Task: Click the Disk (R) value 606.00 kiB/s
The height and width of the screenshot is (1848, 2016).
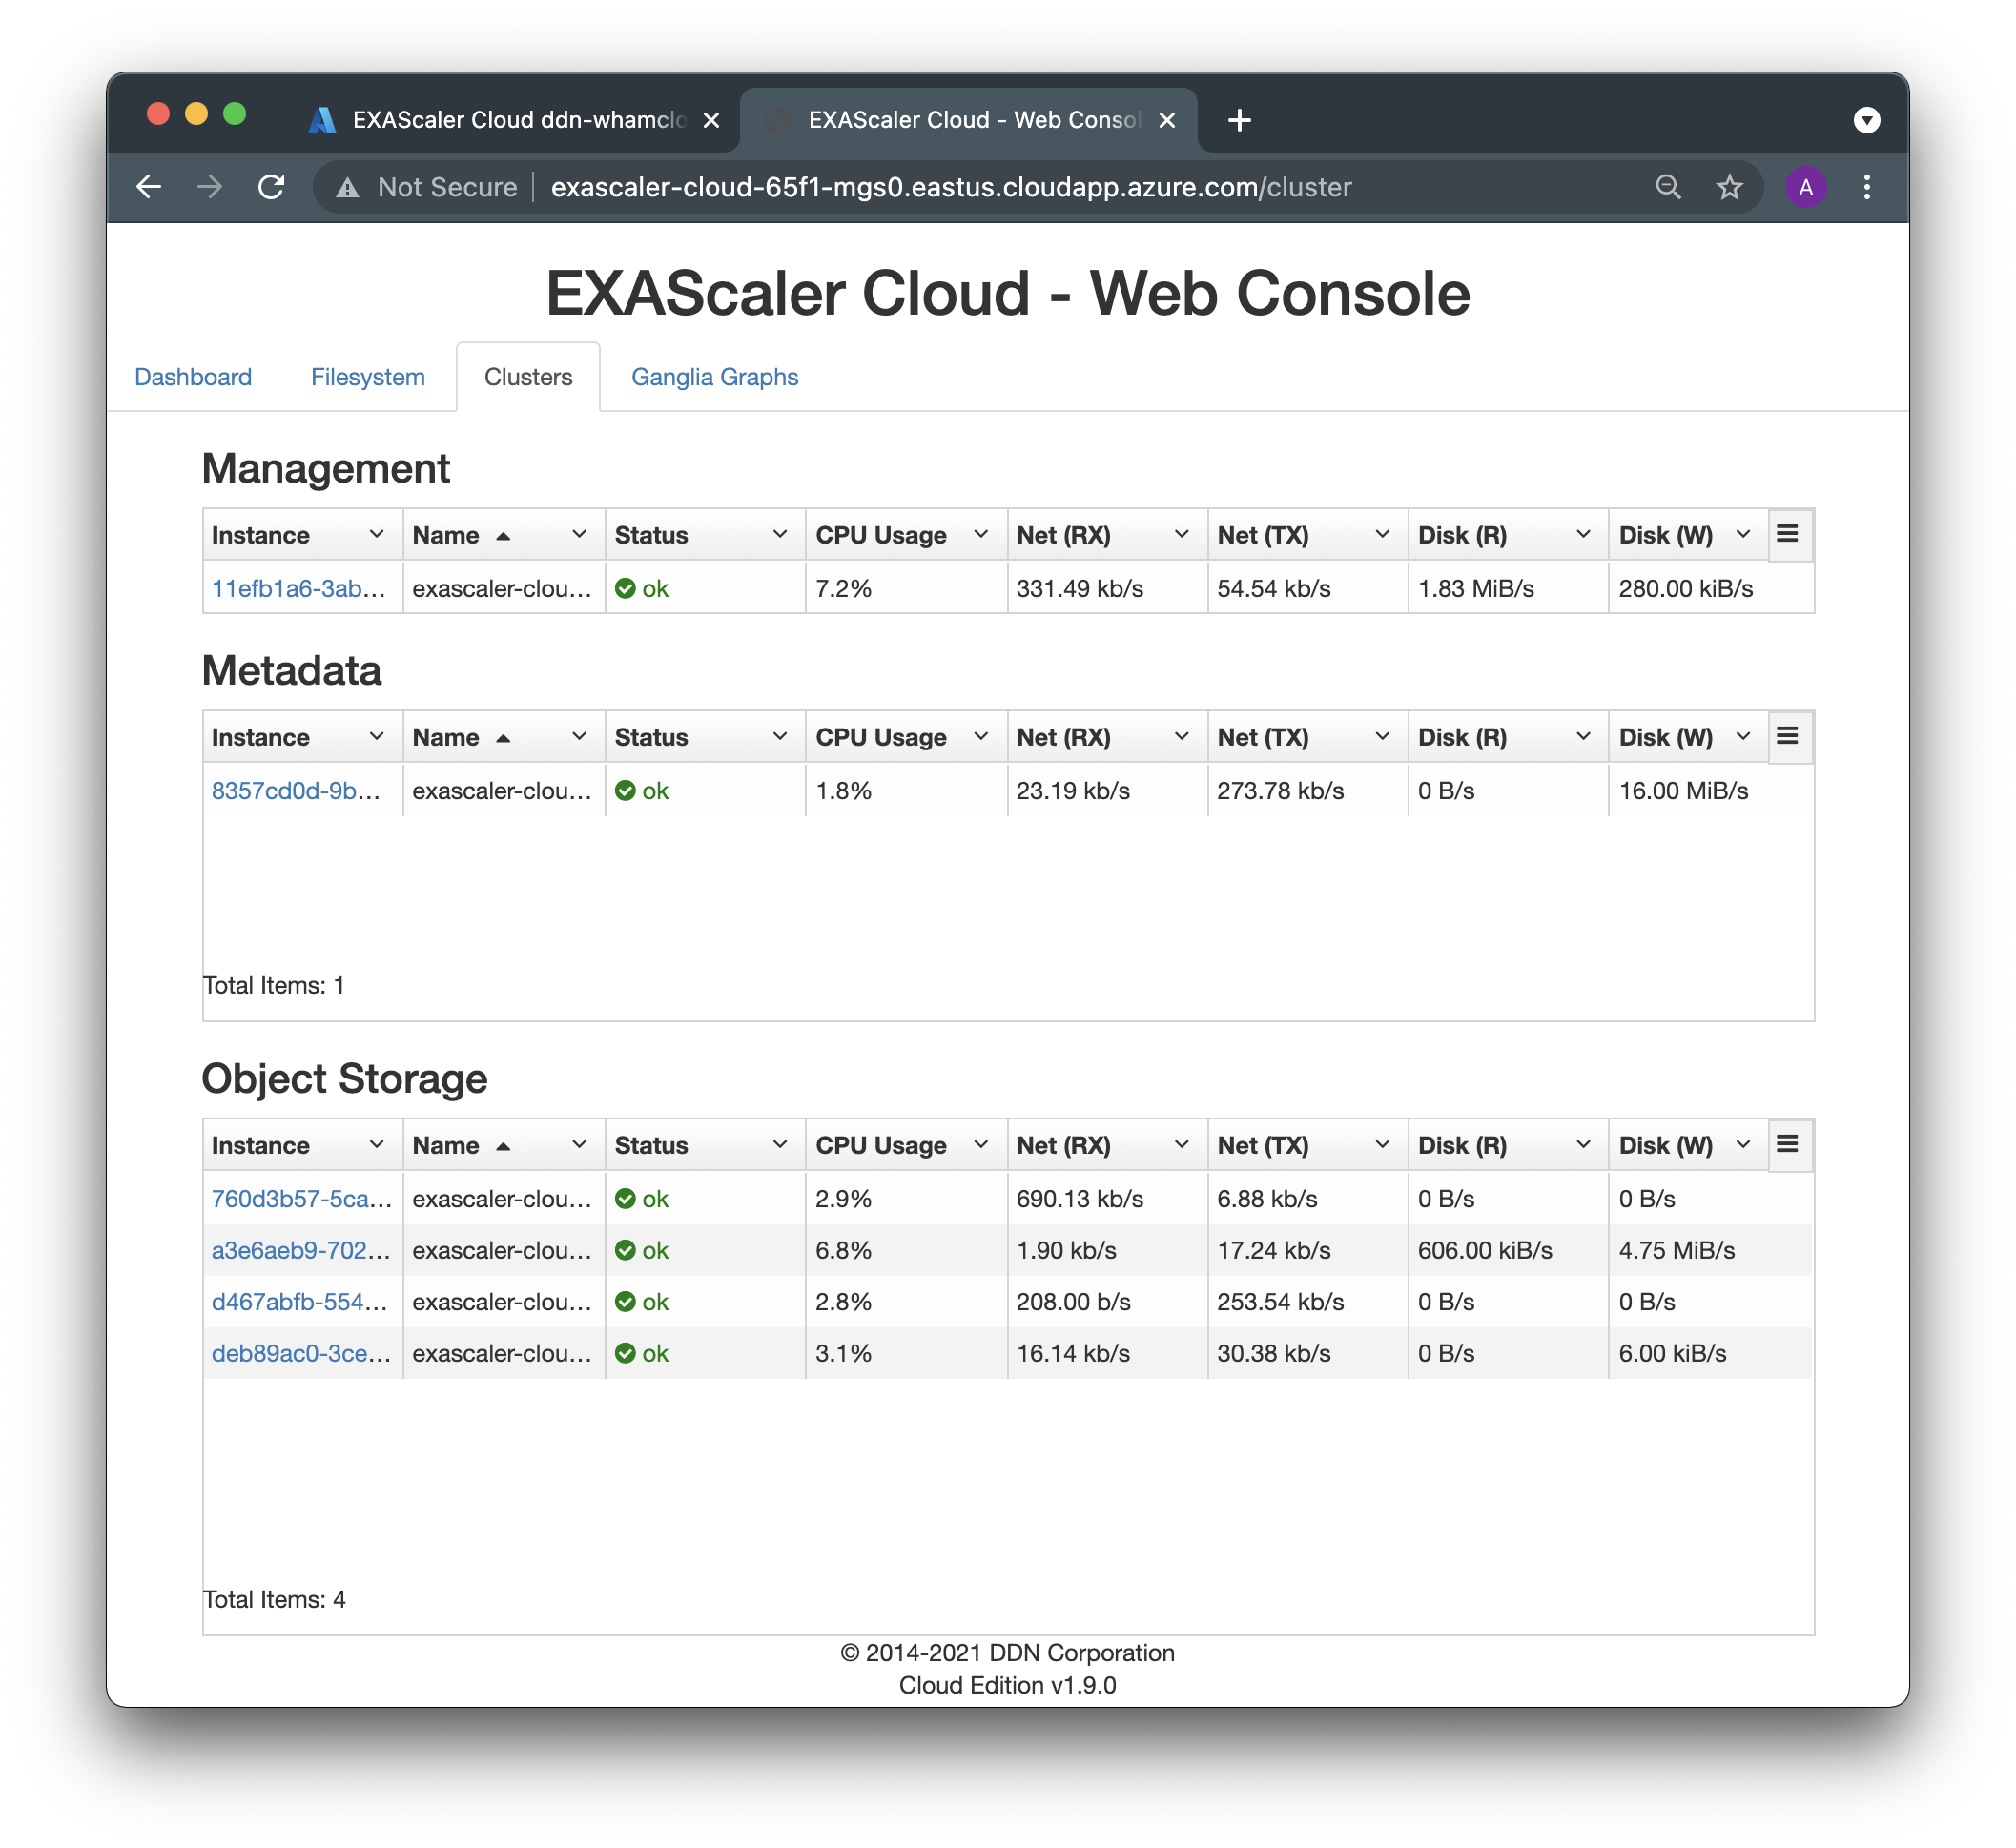Action: [1484, 1250]
